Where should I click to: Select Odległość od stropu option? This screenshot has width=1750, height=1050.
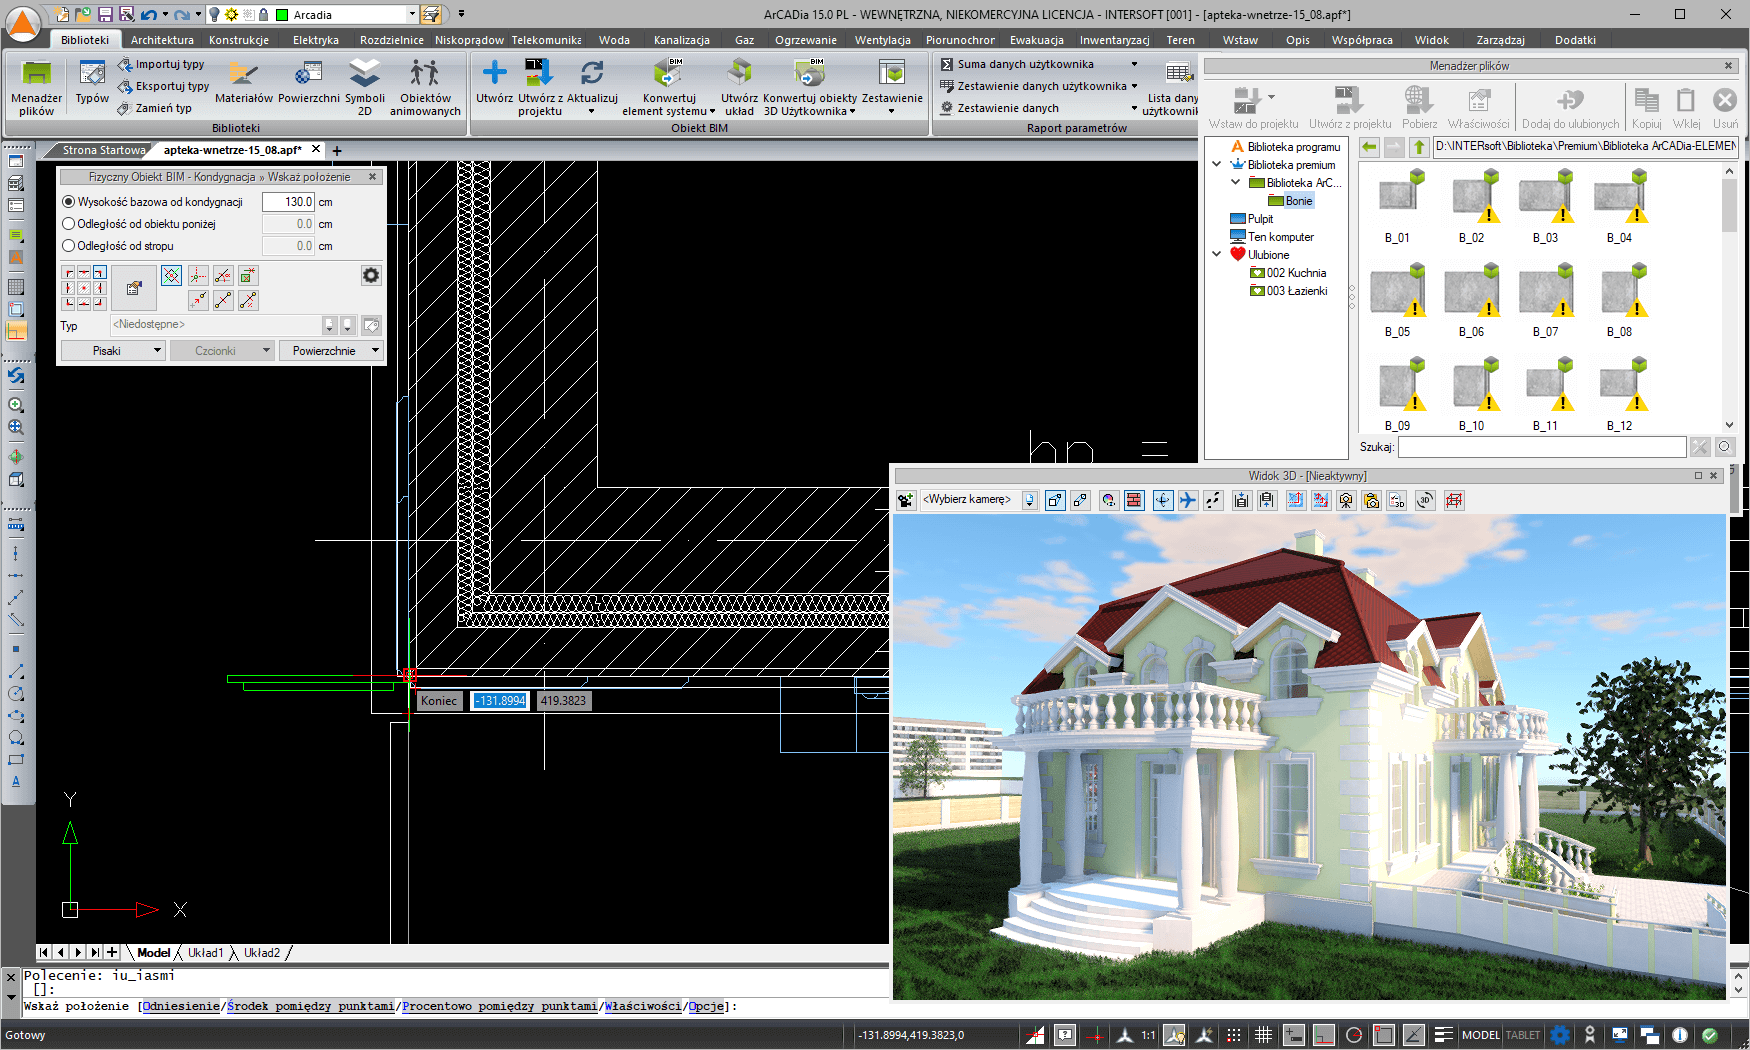118,246
